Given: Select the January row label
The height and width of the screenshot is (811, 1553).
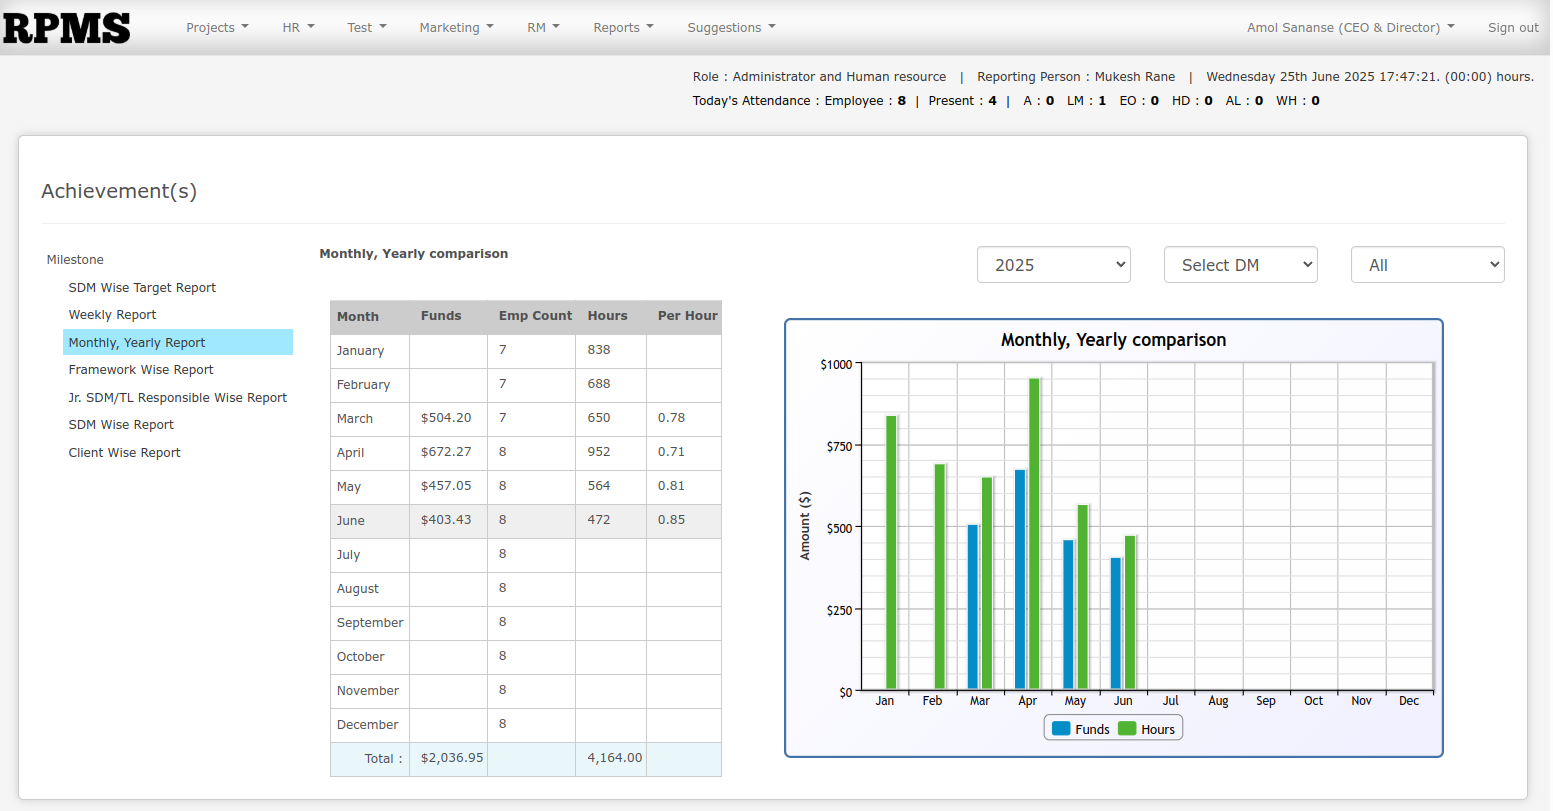Looking at the screenshot, I should [360, 351].
